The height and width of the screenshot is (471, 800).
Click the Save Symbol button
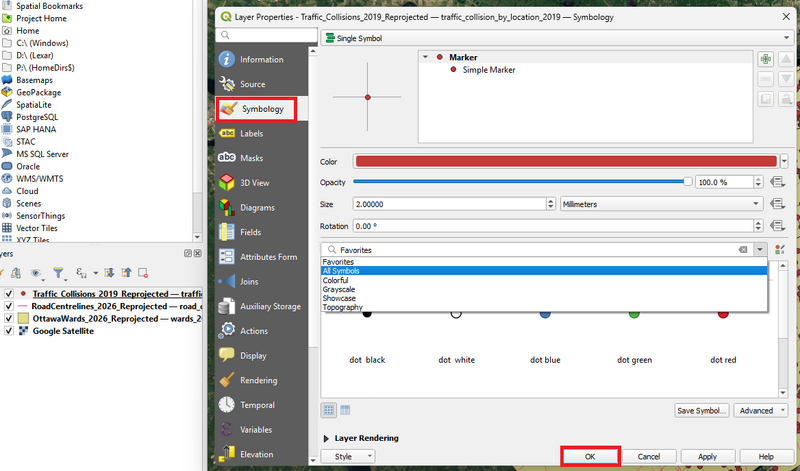tap(702, 410)
